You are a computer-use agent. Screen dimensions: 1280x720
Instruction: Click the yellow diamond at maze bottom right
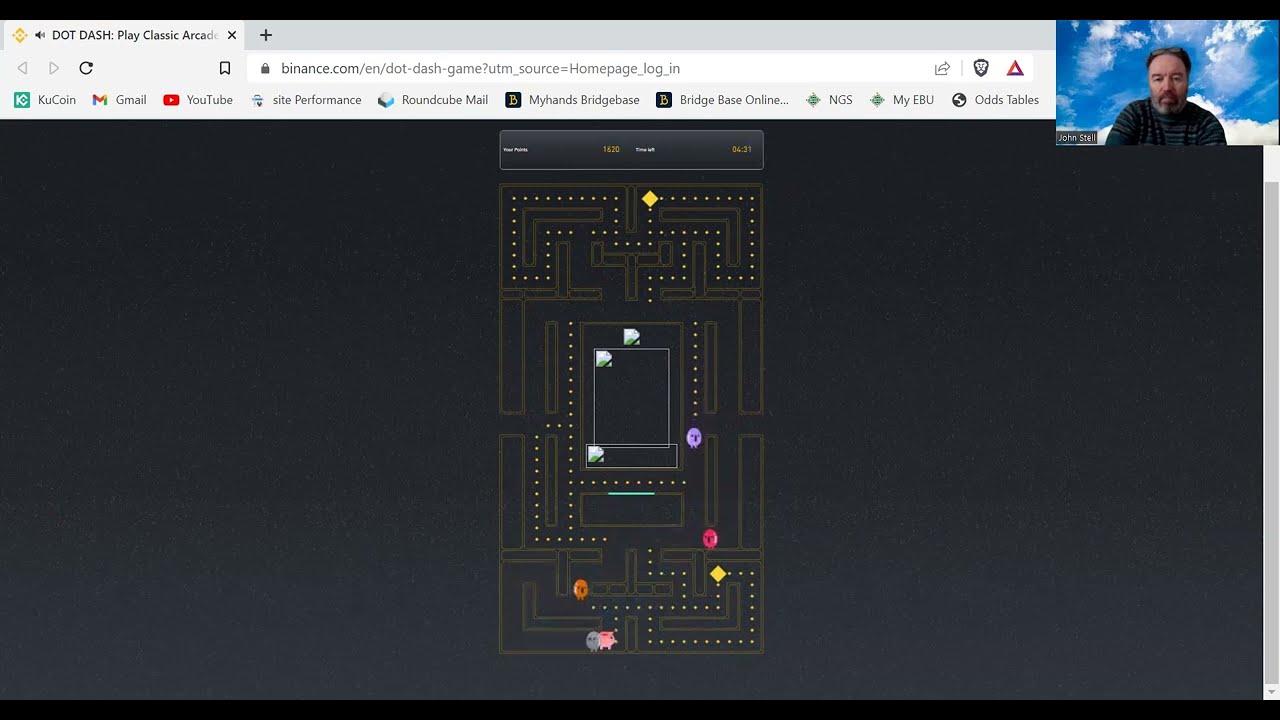coord(718,574)
